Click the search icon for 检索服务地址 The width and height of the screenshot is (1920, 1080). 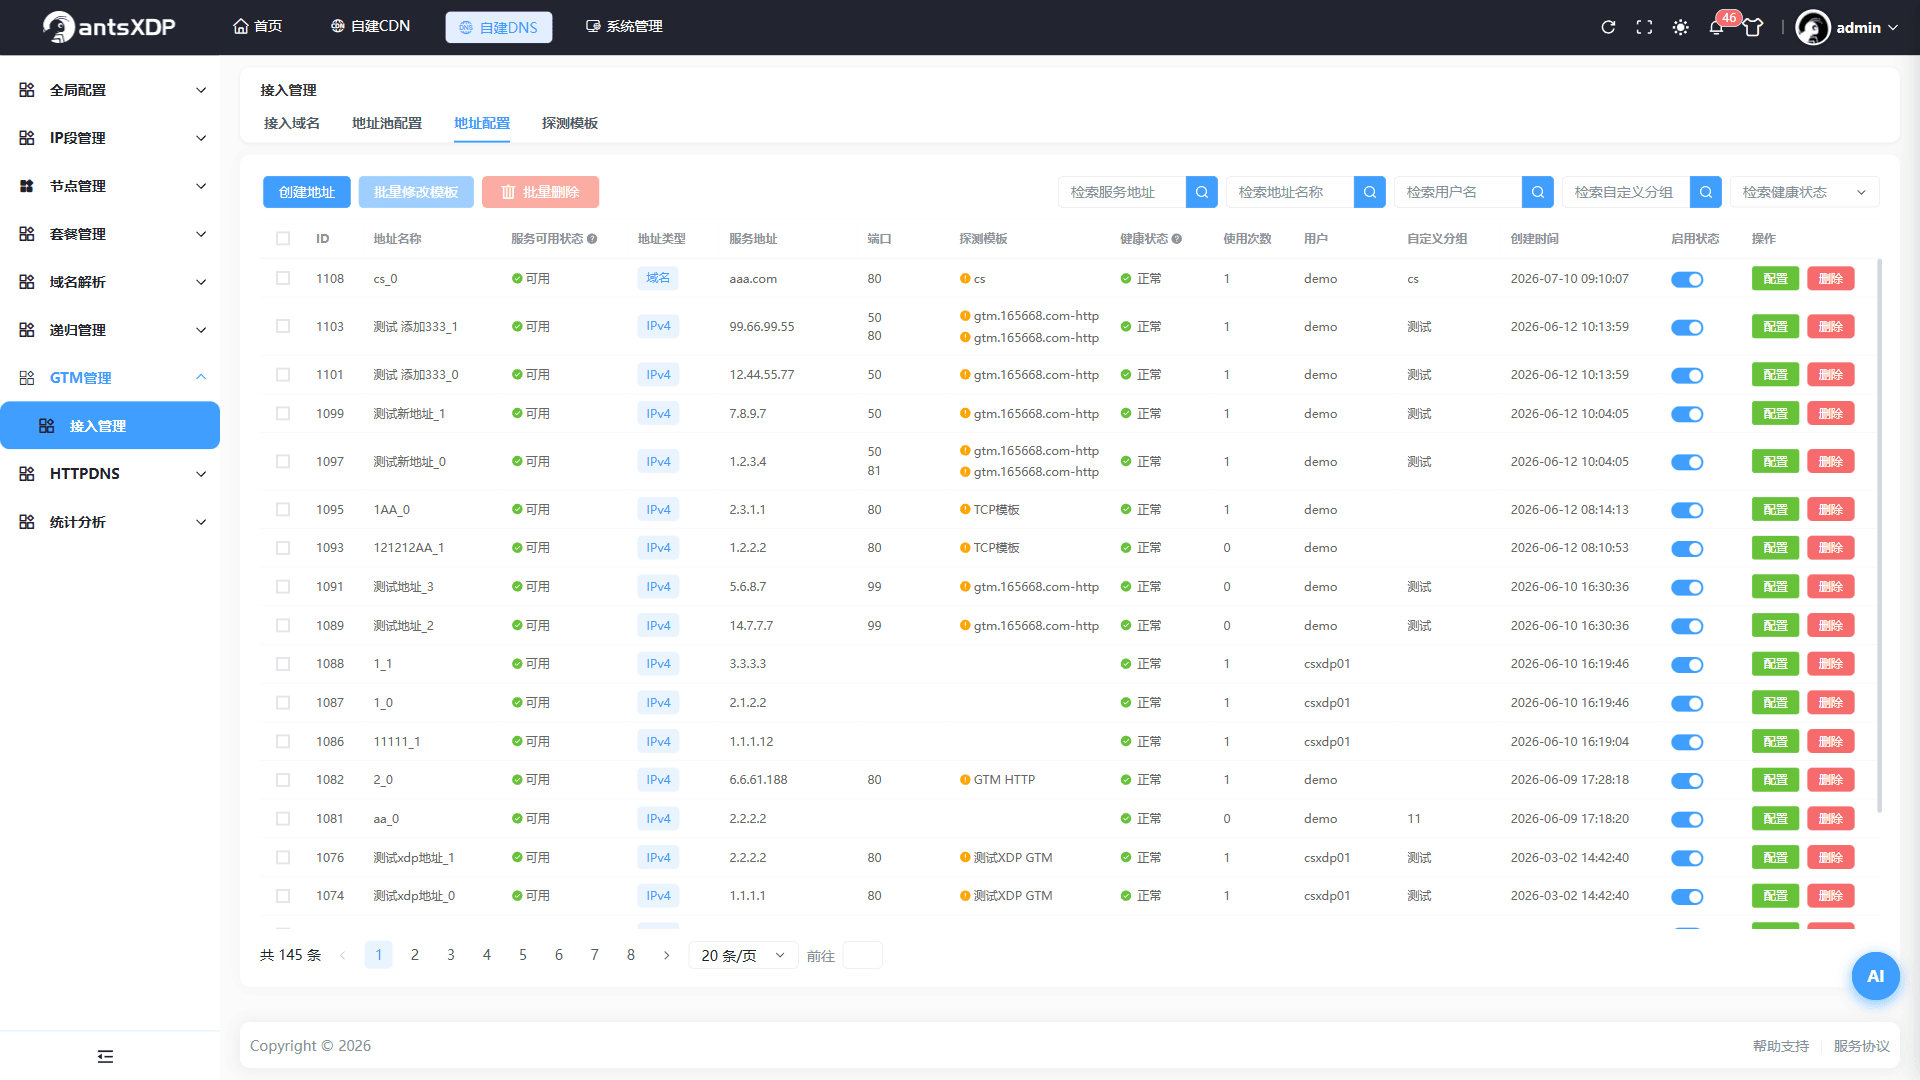(1202, 192)
